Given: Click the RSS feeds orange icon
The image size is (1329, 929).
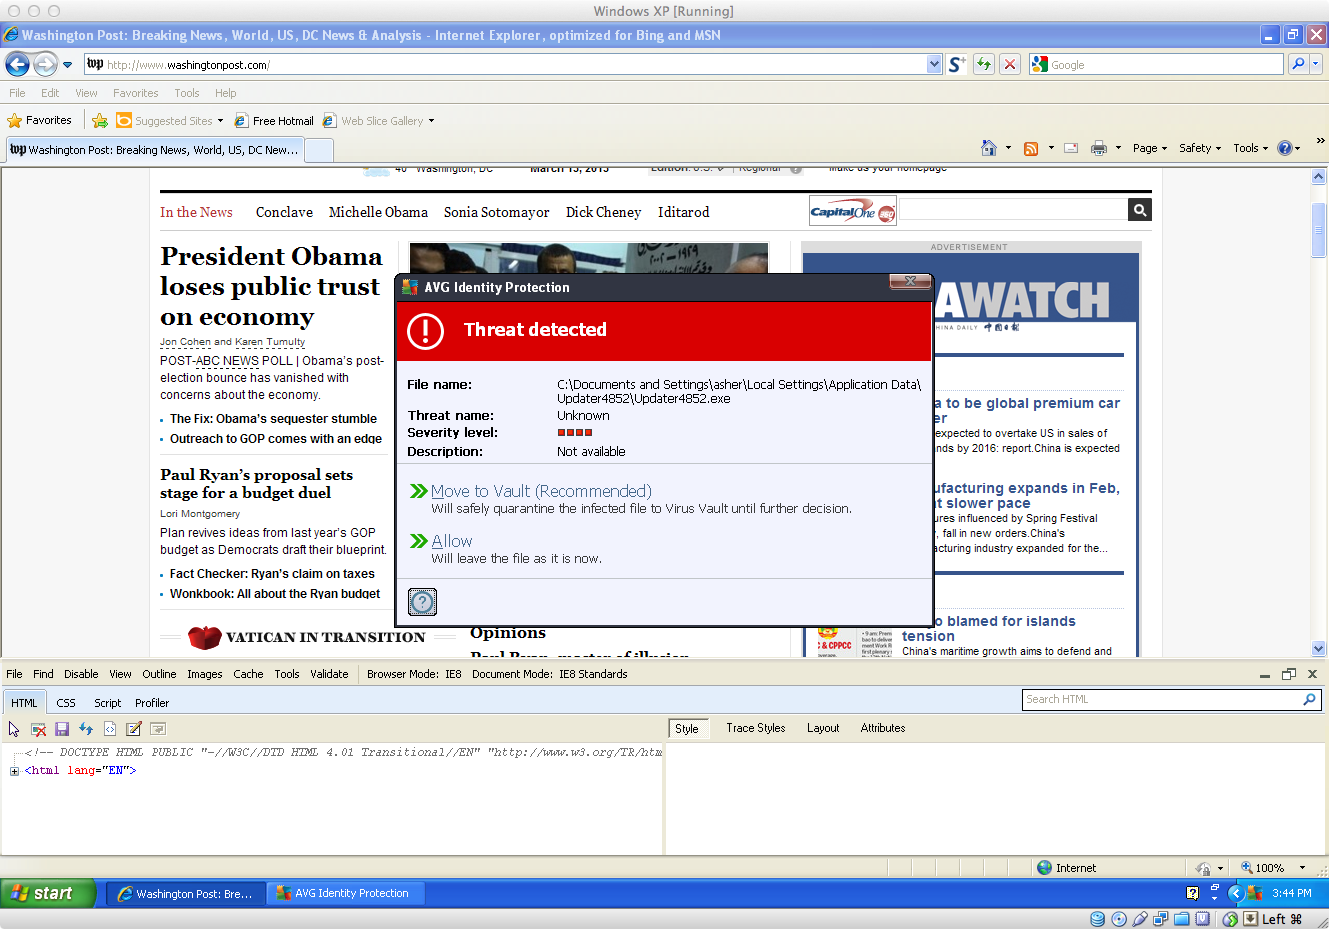Looking at the screenshot, I should [1031, 148].
